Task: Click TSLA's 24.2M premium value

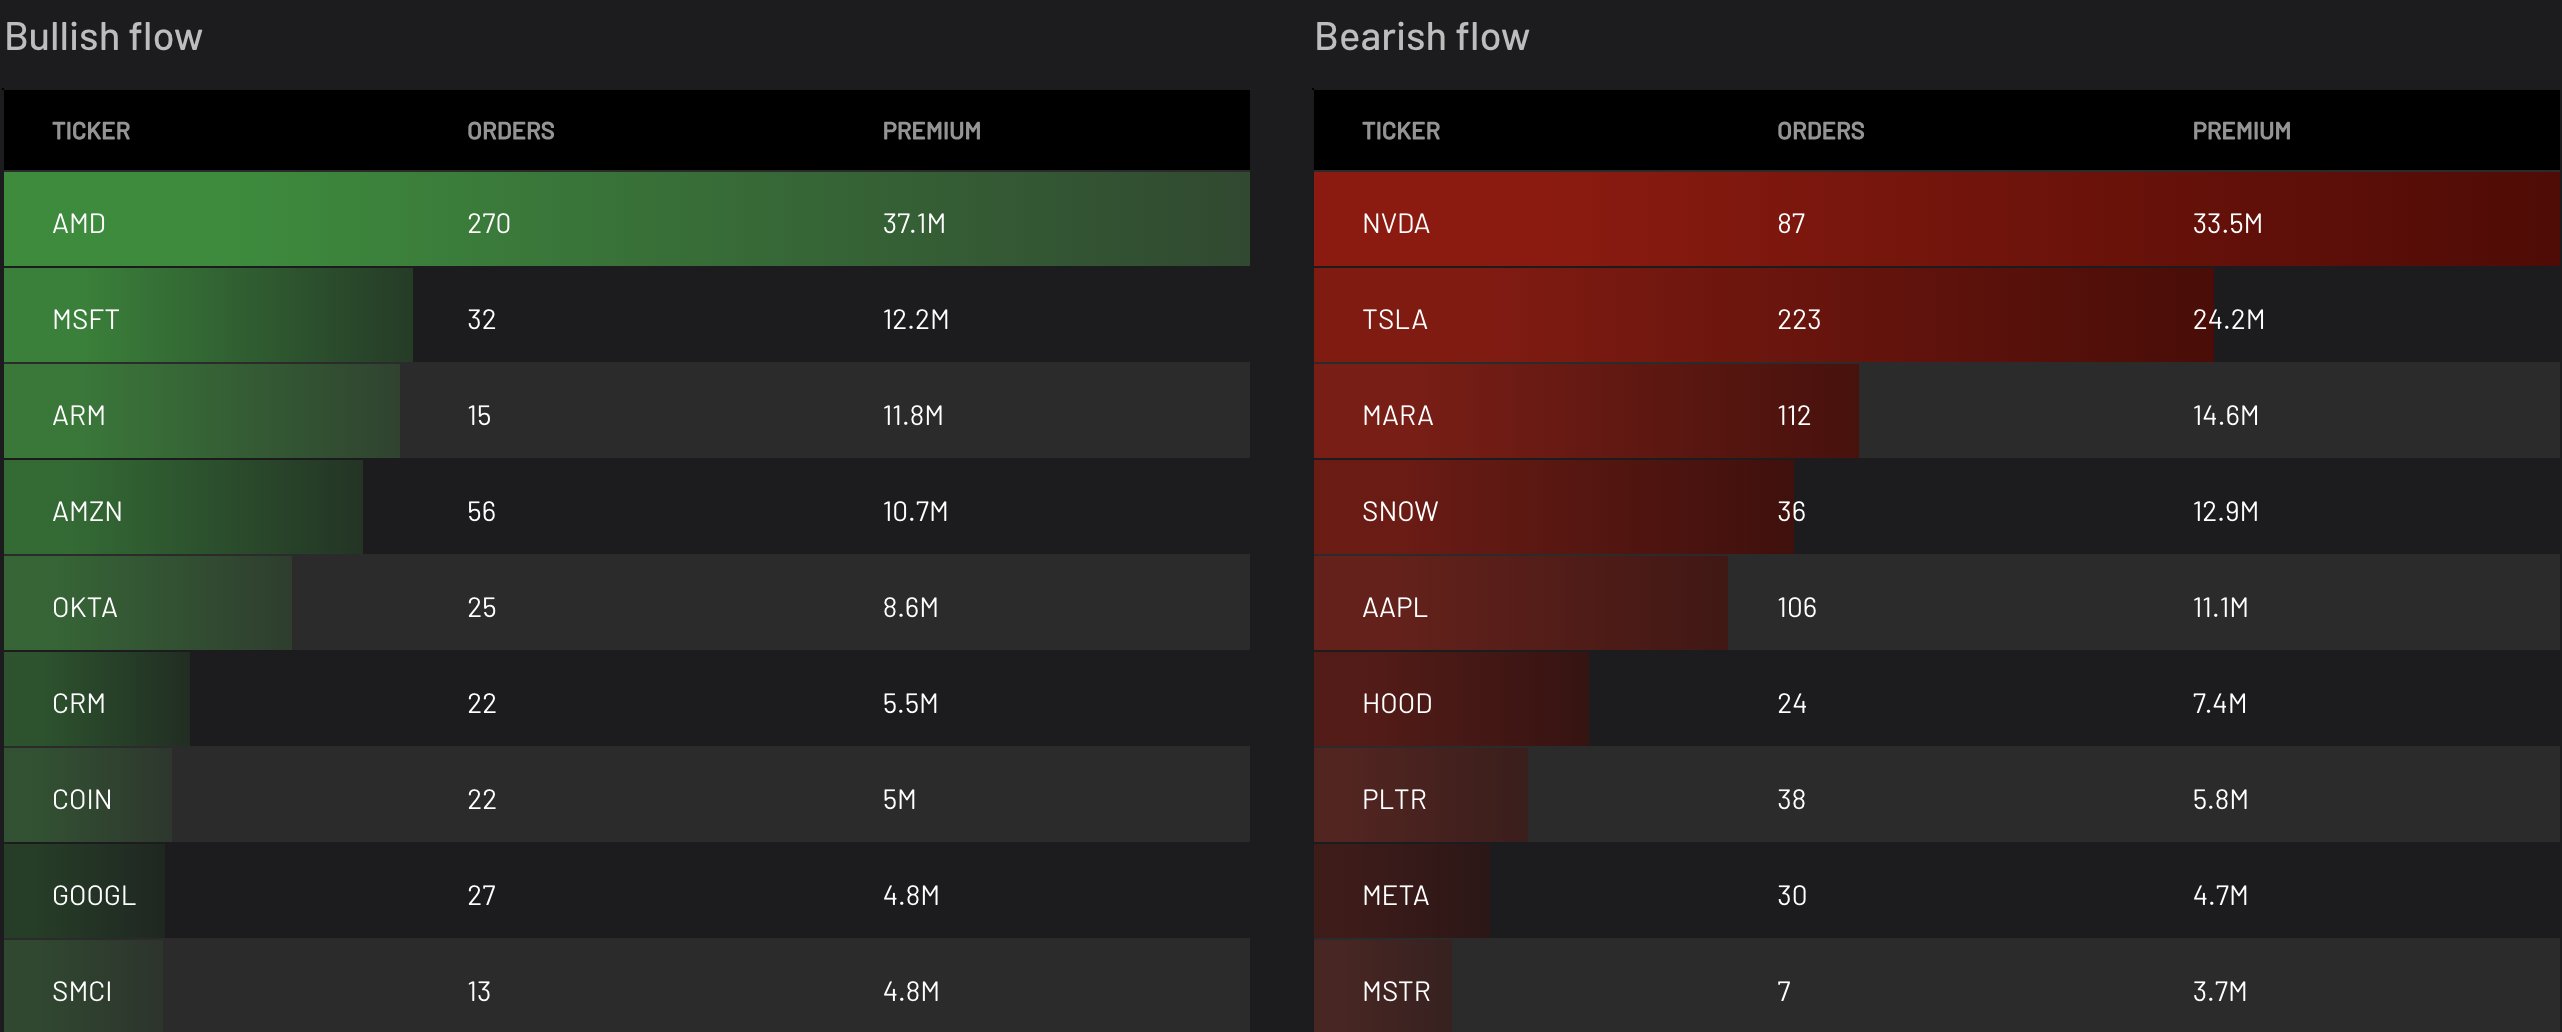Action: (2229, 319)
